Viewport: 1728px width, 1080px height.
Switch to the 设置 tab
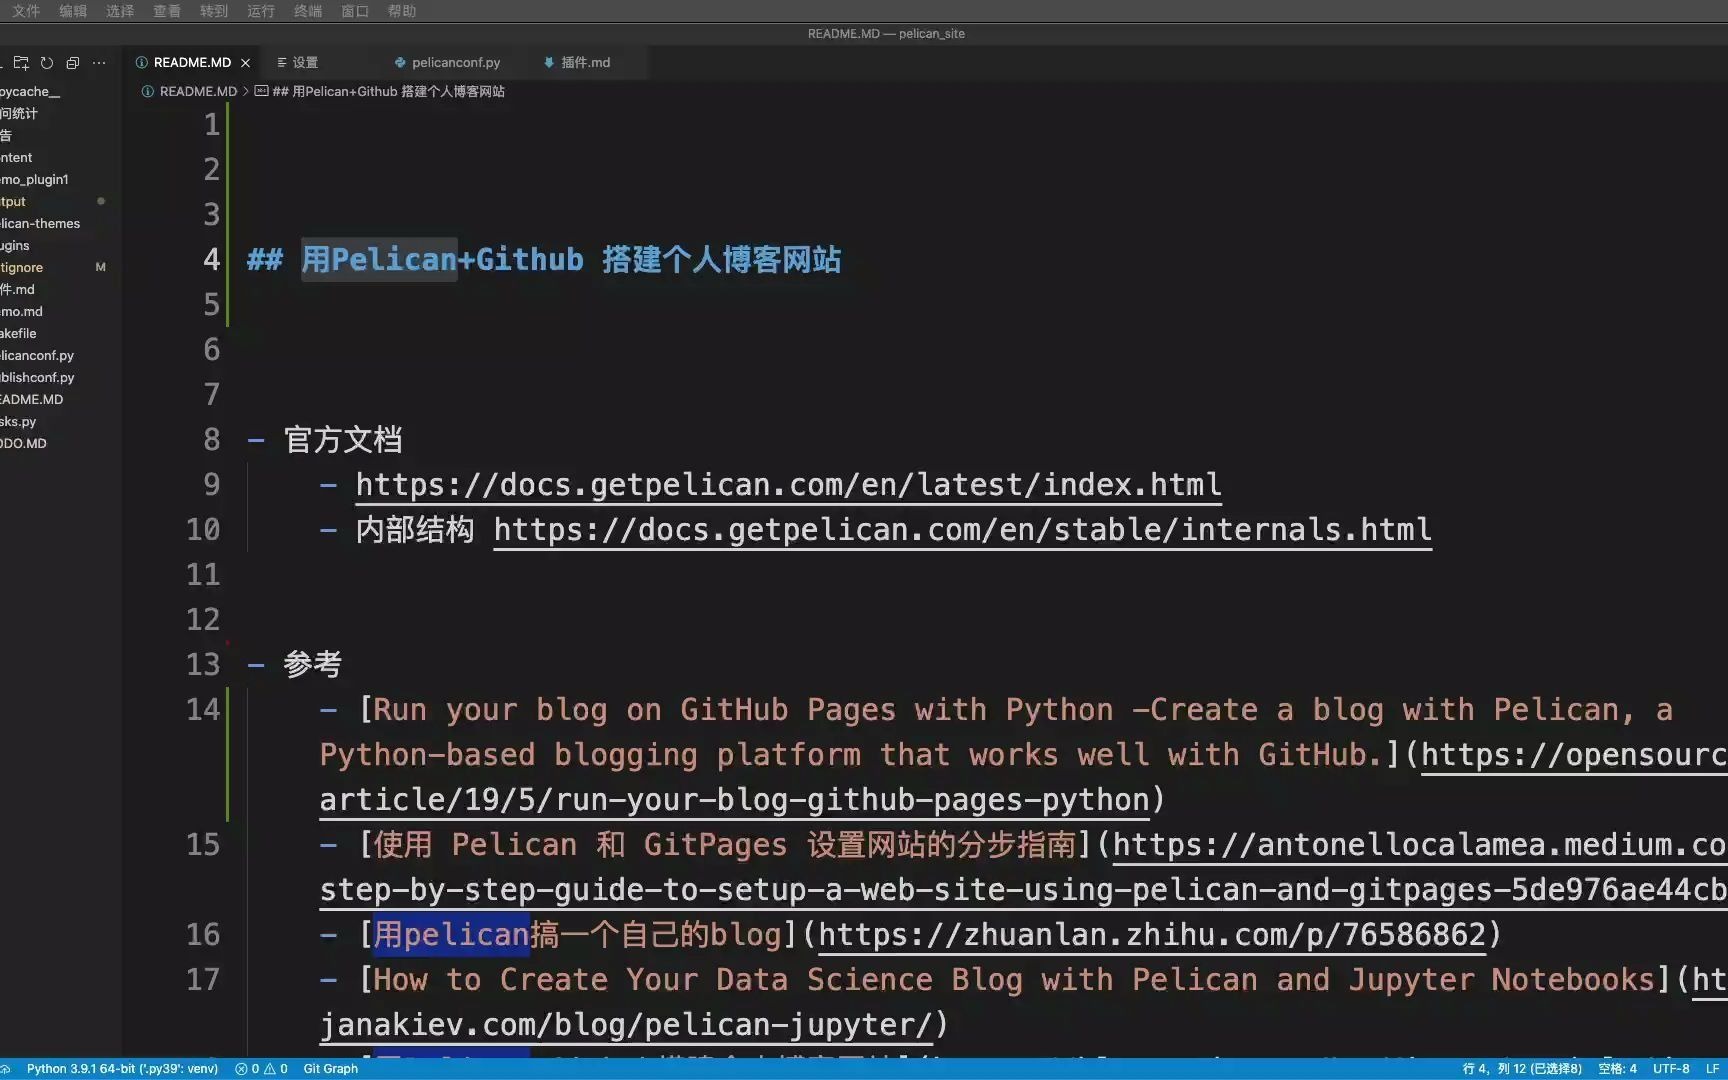[x=305, y=62]
